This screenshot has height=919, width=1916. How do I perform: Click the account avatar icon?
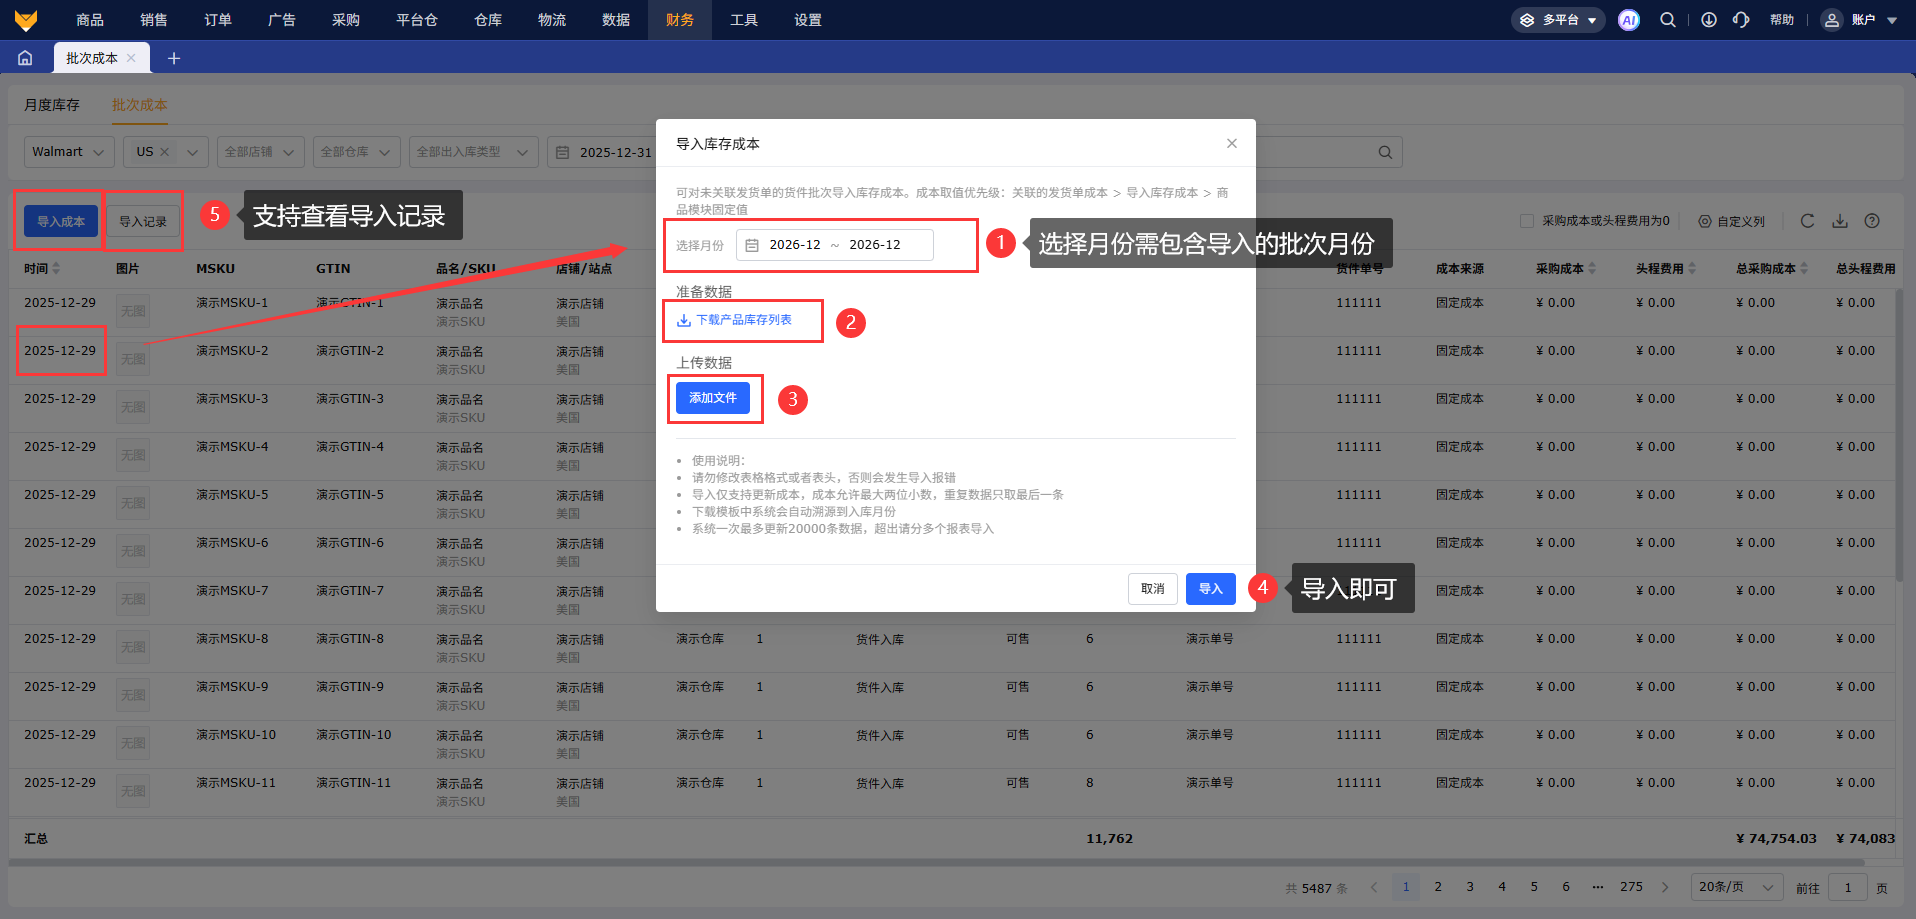1832,20
